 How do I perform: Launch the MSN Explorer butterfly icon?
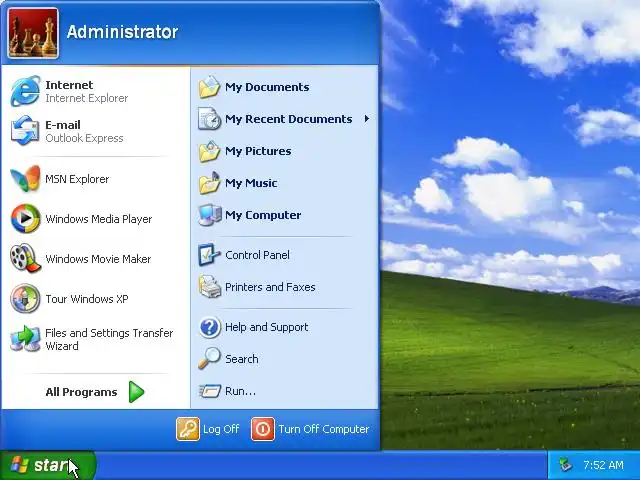tap(25, 178)
